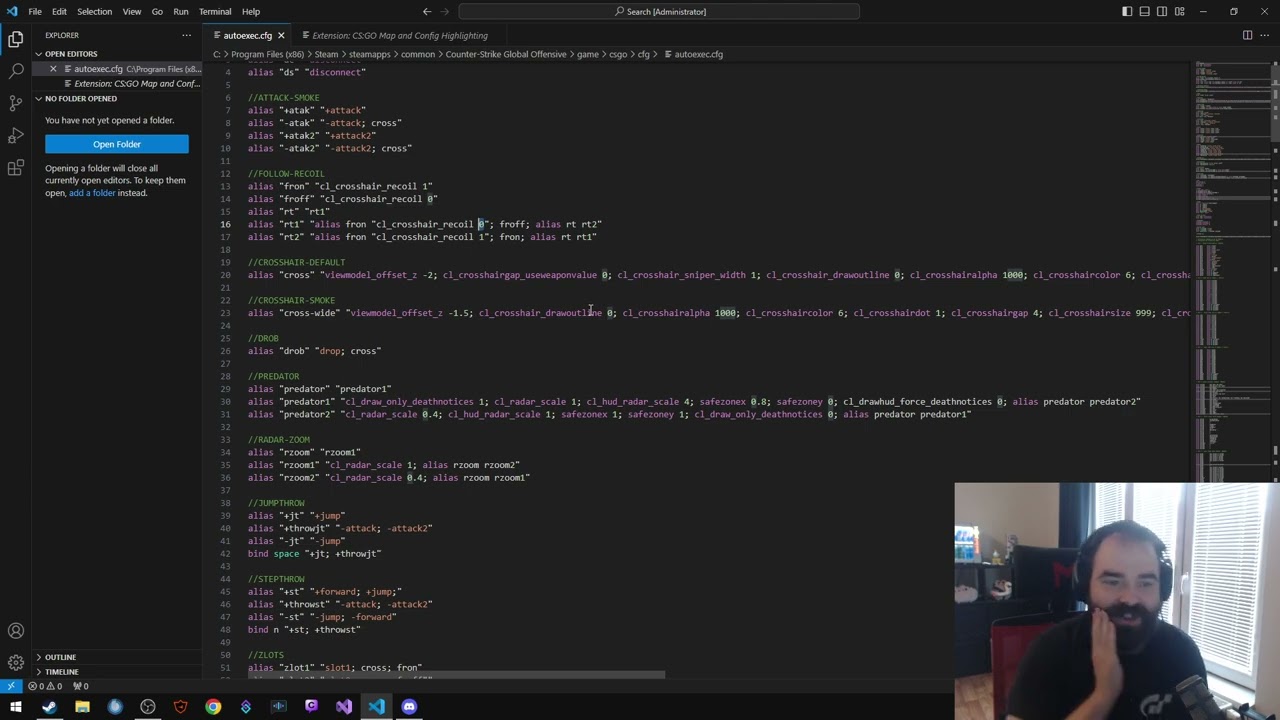Select 'game' in breadcrumb path
Viewport: 1280px width, 720px height.
coord(587,54)
